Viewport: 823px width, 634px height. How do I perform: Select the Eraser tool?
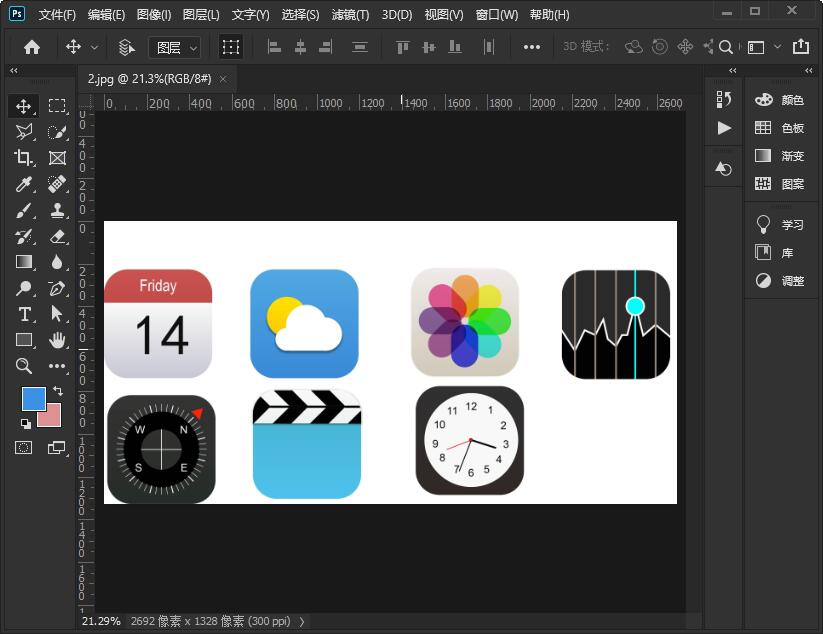[57, 236]
